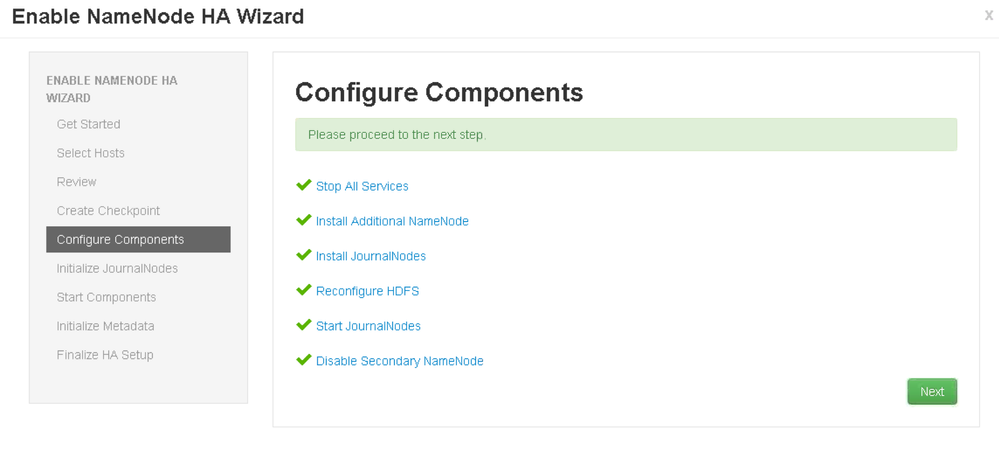Click checkmark for Disable Secondary NameNode
This screenshot has width=999, height=450.
(304, 361)
